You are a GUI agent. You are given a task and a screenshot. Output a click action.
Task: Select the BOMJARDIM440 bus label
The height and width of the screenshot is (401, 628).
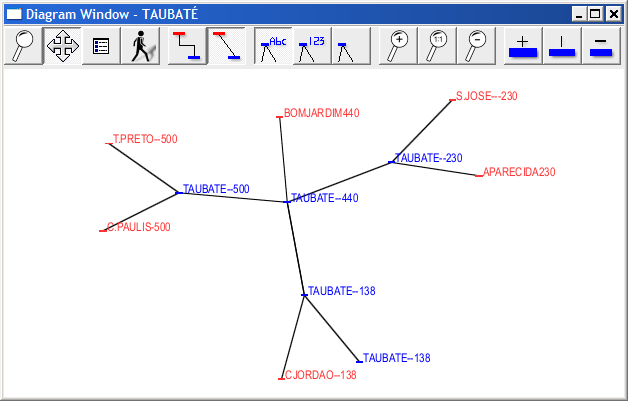point(322,113)
